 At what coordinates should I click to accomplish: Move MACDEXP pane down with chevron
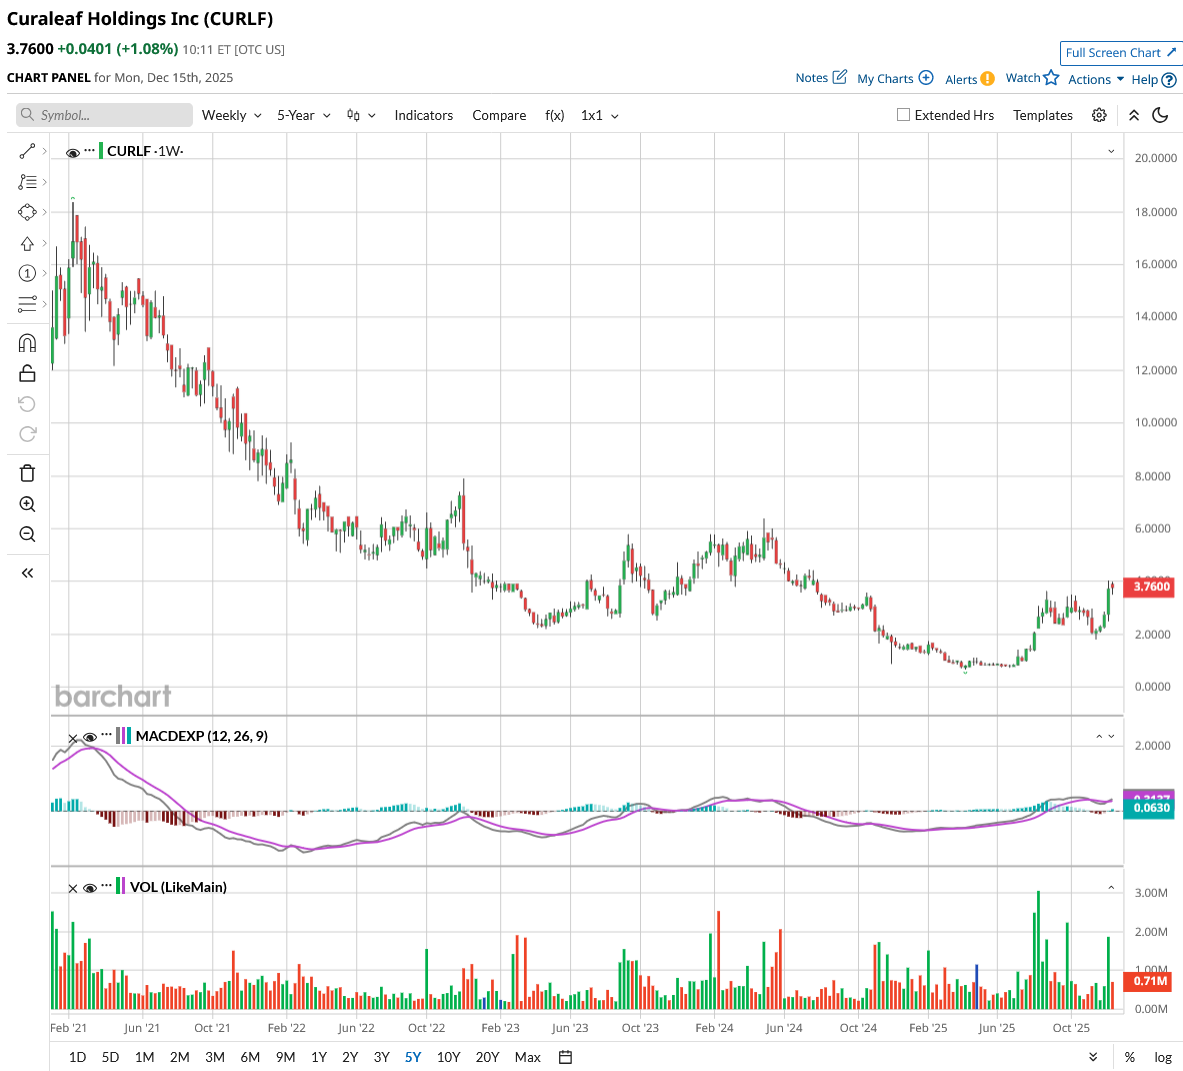[x=1111, y=737]
